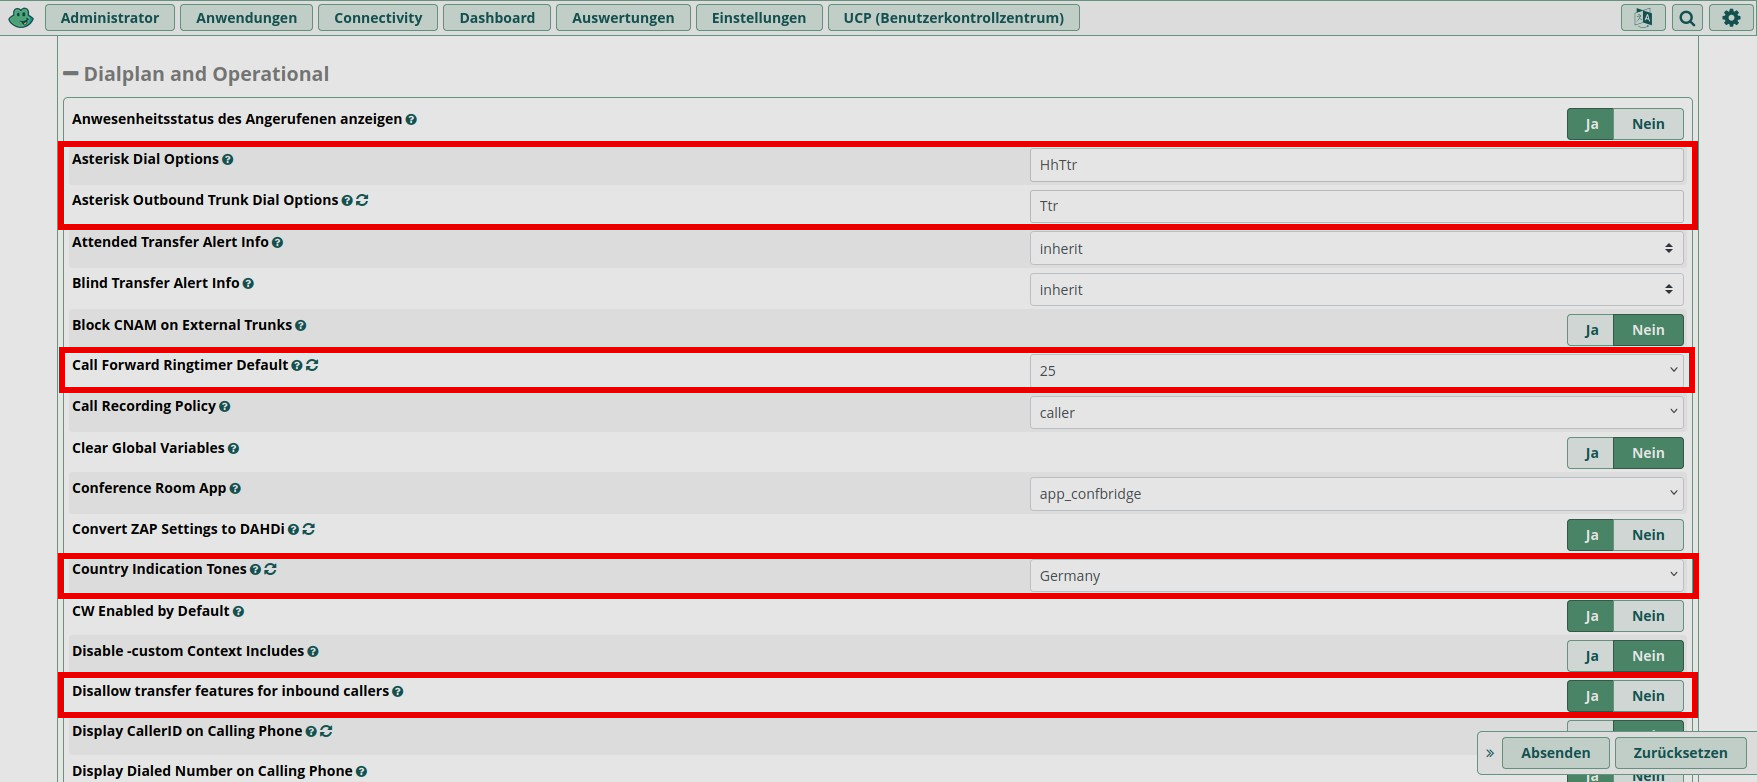Click help icon beside Asterisk Dial Options
This screenshot has height=782, width=1757.
click(x=228, y=160)
